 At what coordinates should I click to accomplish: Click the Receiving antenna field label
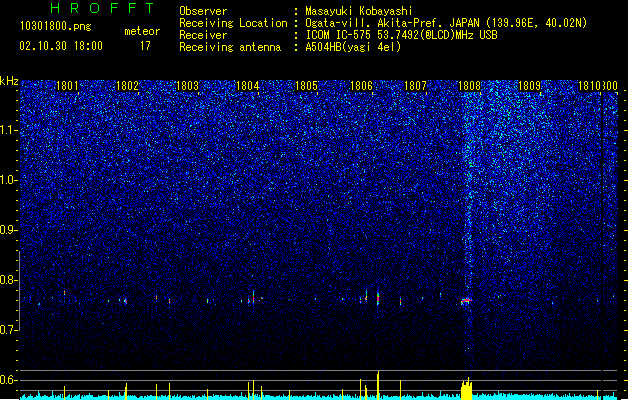(x=230, y=47)
